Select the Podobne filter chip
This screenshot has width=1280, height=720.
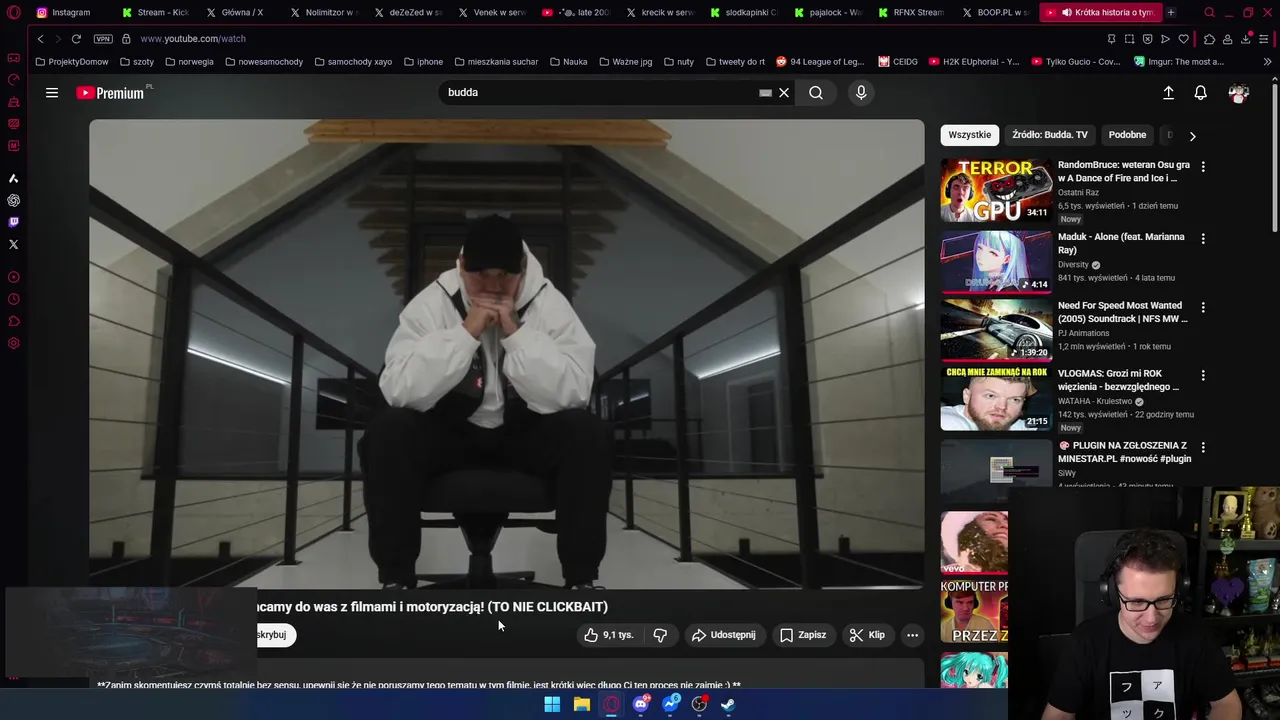(x=1127, y=135)
